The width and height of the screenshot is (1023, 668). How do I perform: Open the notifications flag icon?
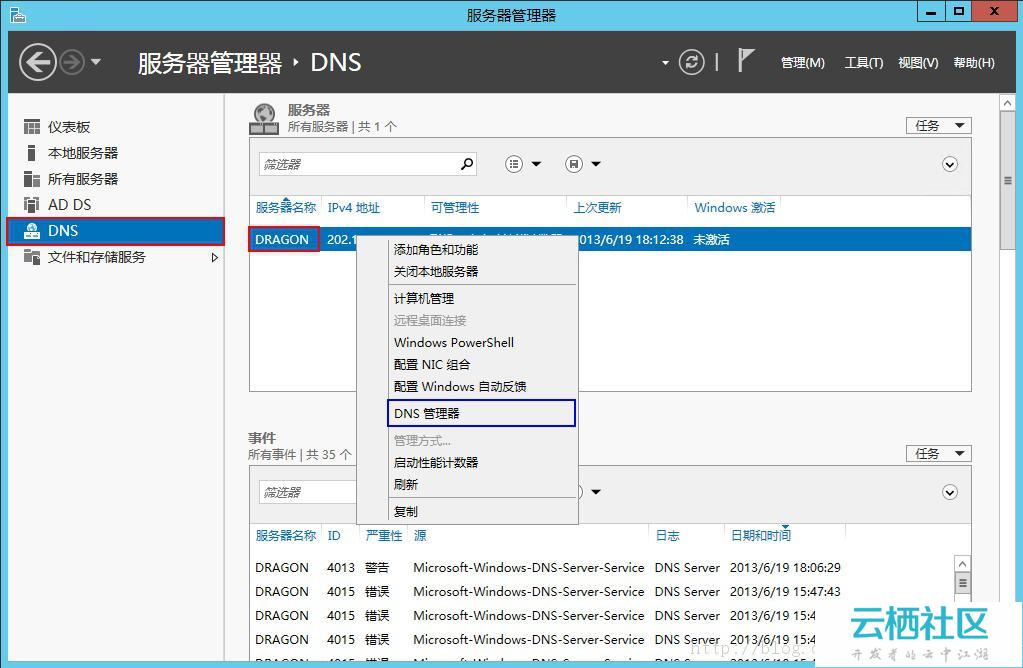(x=746, y=61)
